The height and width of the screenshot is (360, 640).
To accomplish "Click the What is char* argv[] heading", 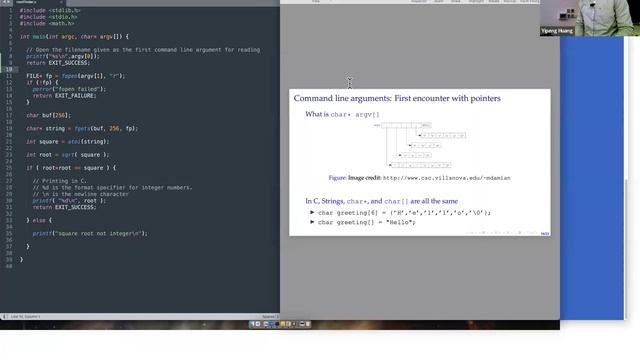I will pos(342,114).
